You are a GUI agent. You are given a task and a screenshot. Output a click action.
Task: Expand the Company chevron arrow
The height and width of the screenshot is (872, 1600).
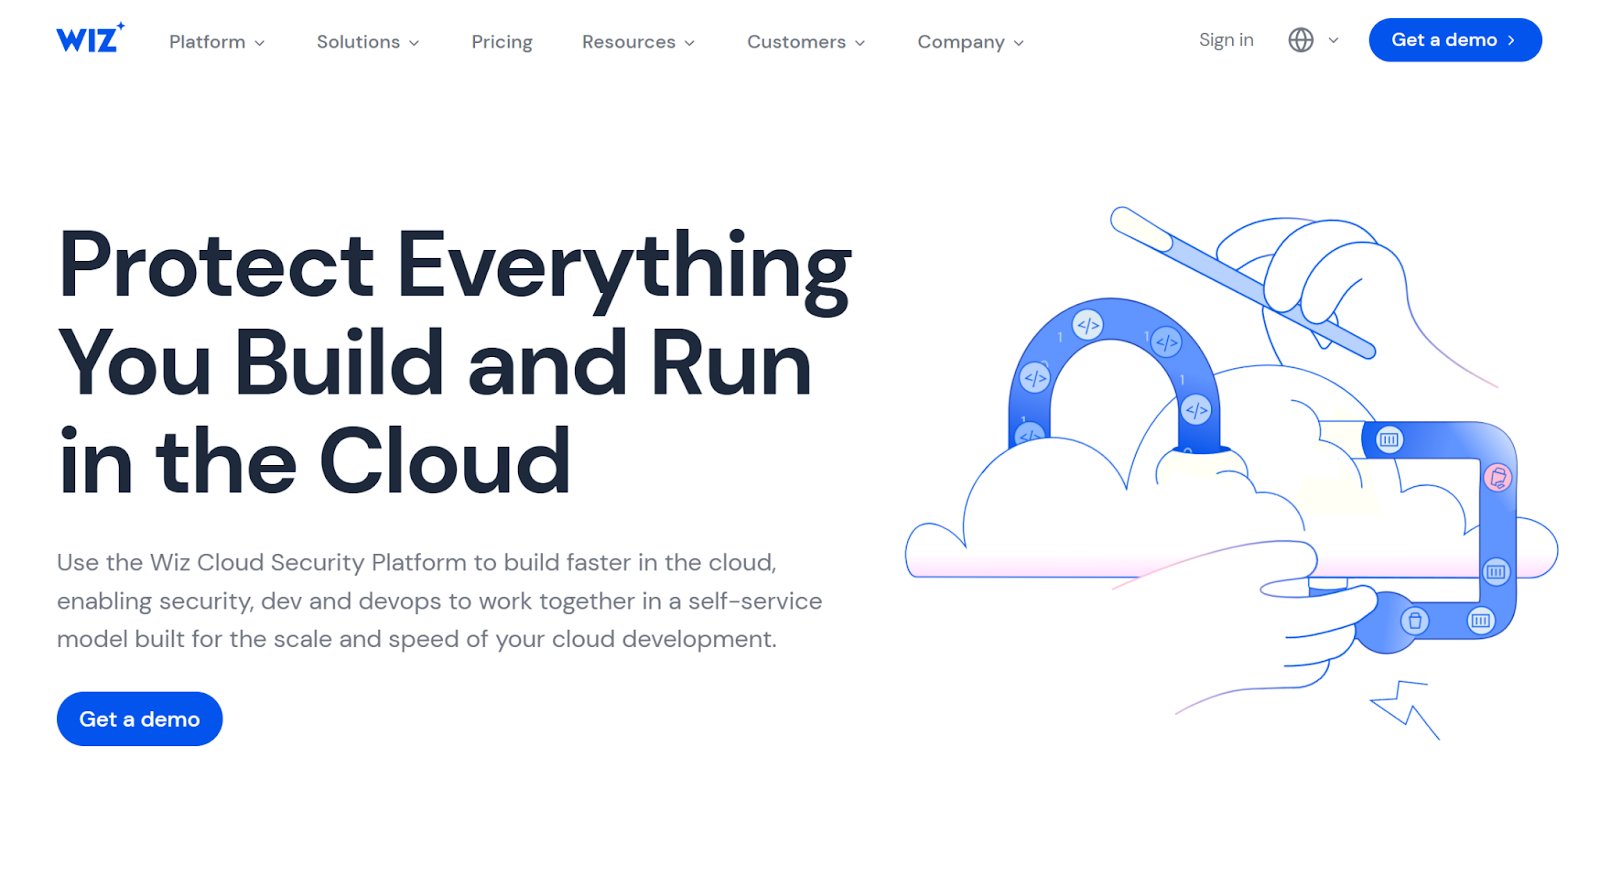tap(1019, 43)
